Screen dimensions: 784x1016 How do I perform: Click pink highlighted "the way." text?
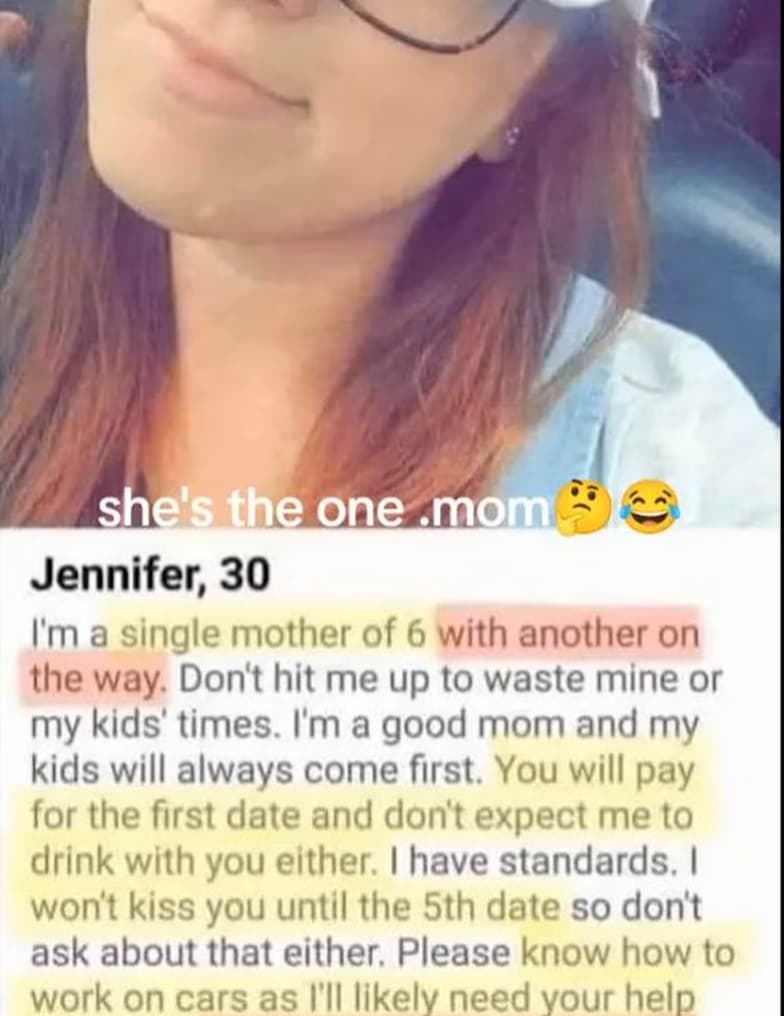[95, 680]
